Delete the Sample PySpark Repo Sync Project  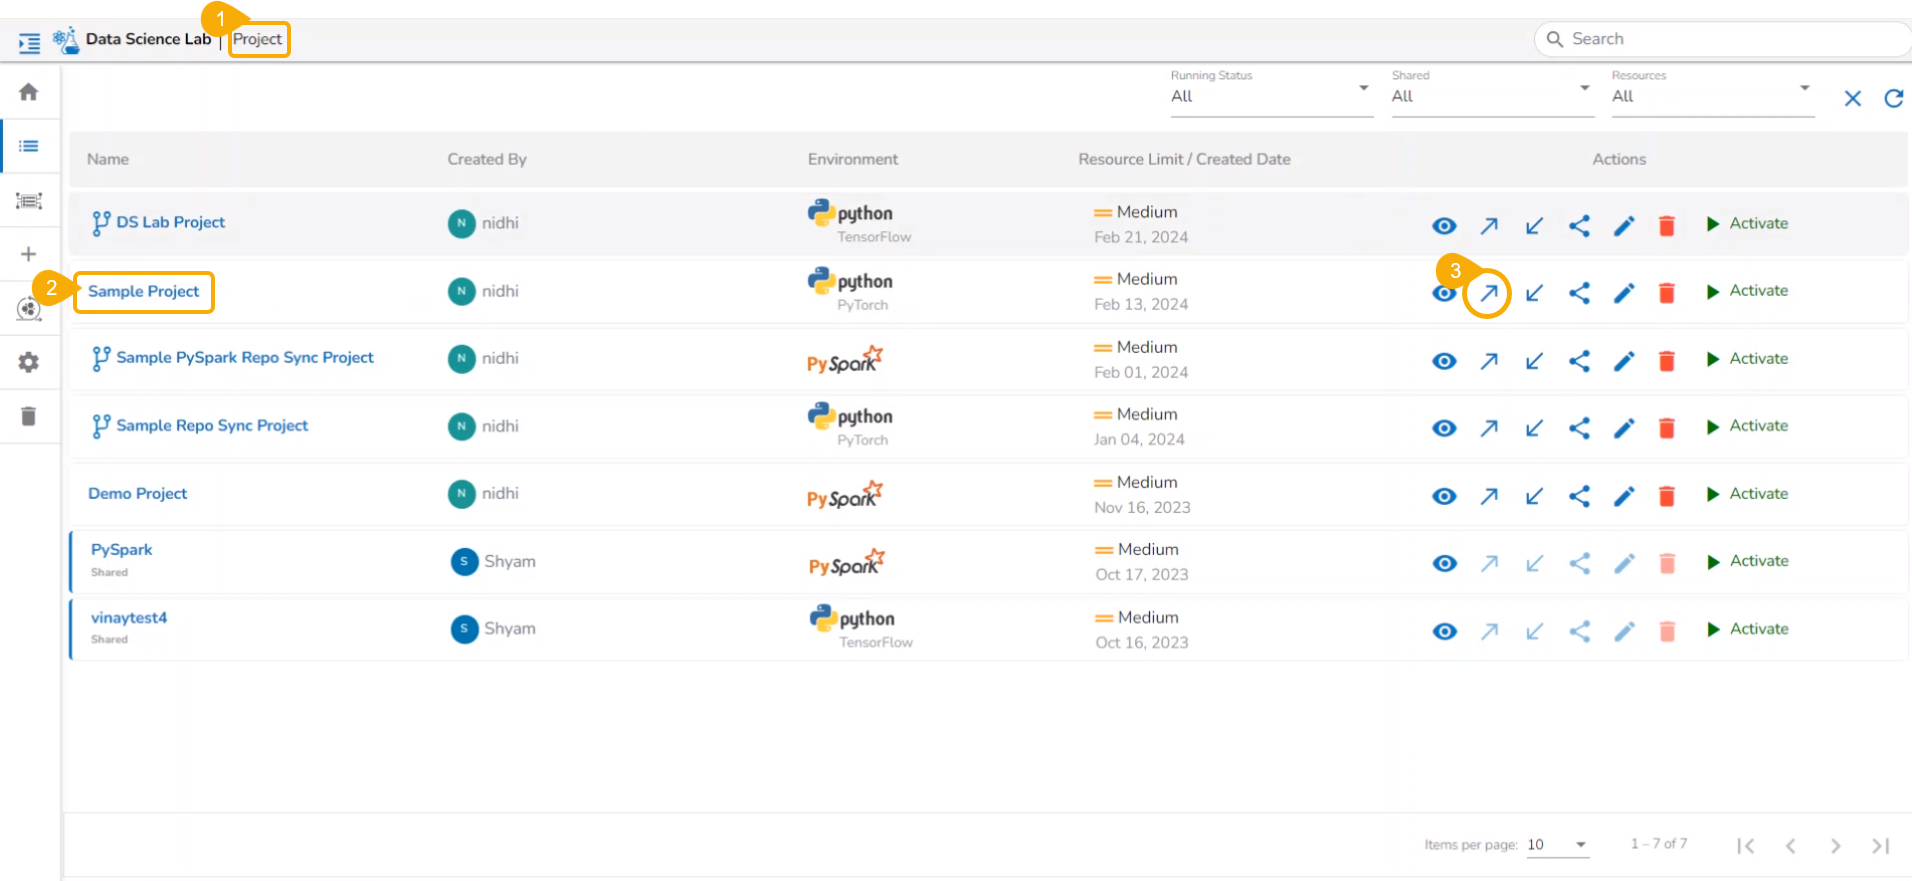[x=1666, y=361]
